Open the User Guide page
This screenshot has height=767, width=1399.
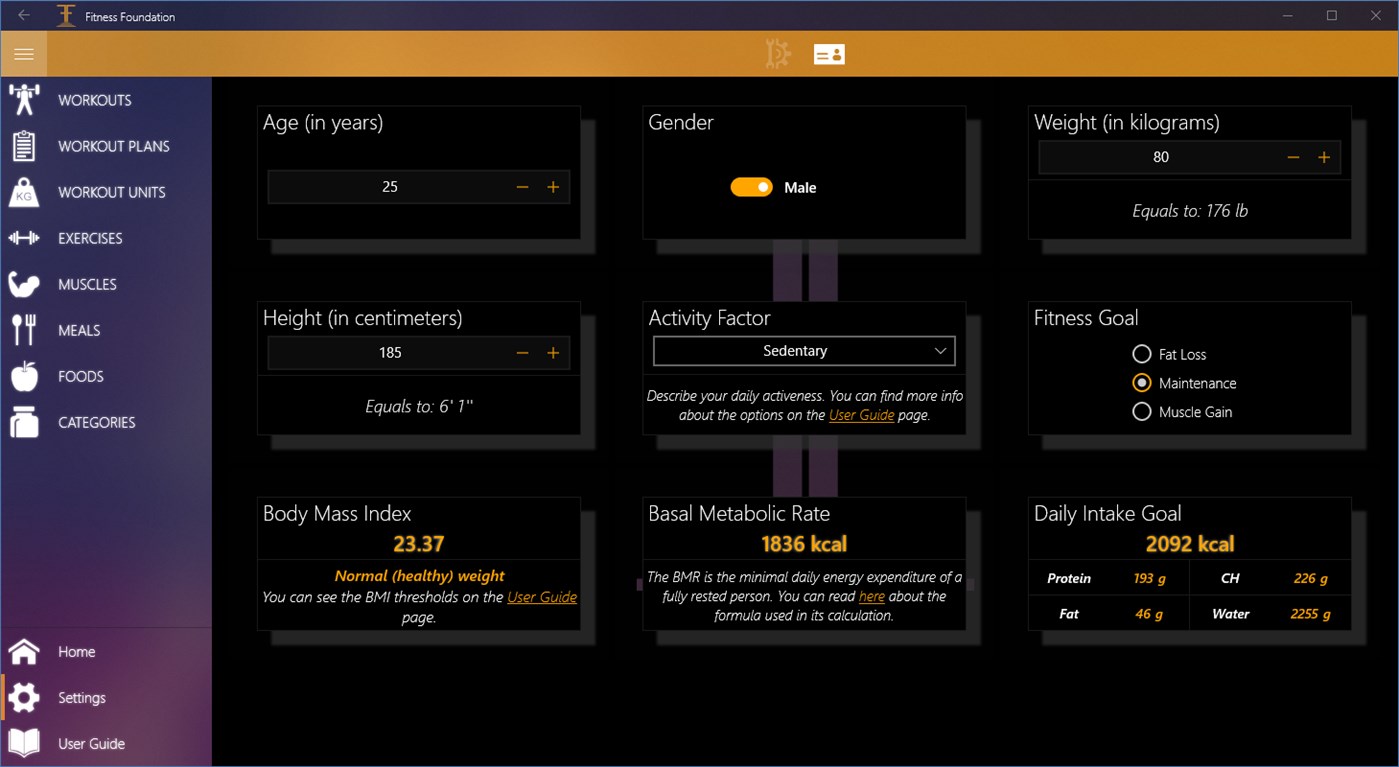90,743
